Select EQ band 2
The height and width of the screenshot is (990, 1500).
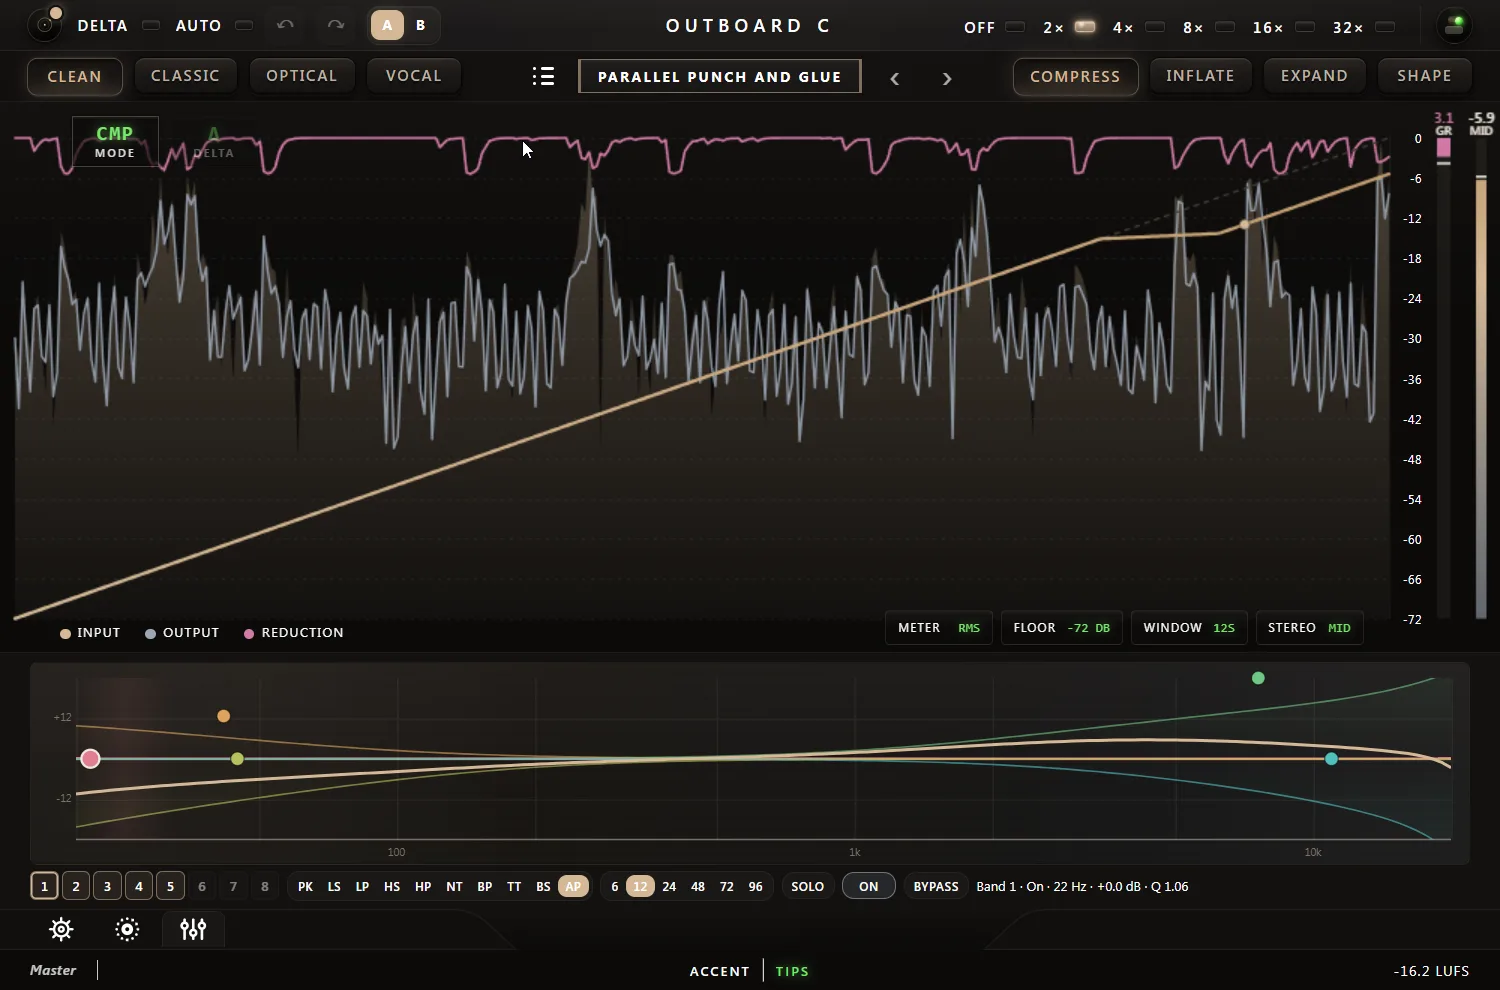coord(76,886)
